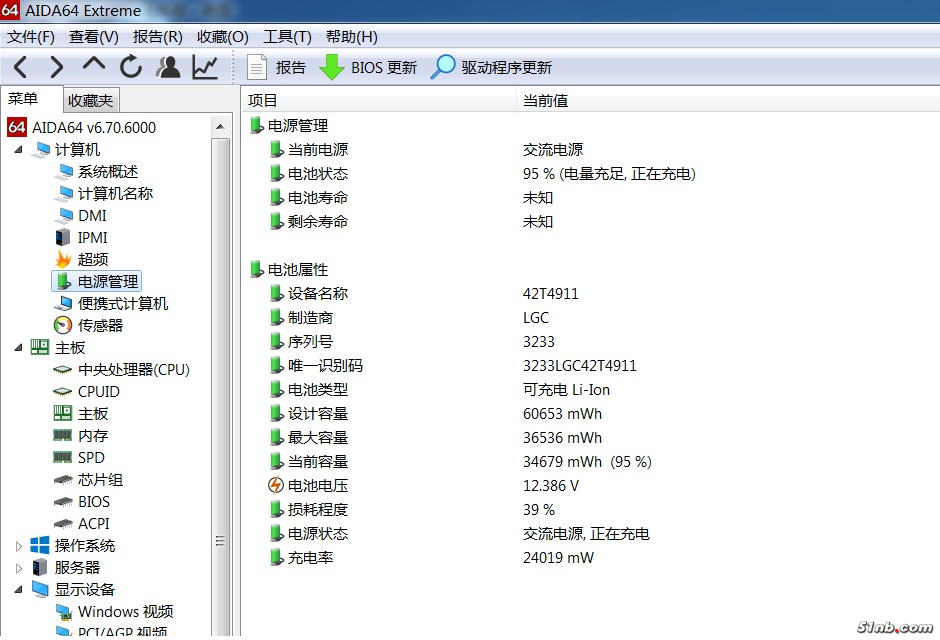Open 驱动程序更新 from toolbar

[x=491, y=68]
